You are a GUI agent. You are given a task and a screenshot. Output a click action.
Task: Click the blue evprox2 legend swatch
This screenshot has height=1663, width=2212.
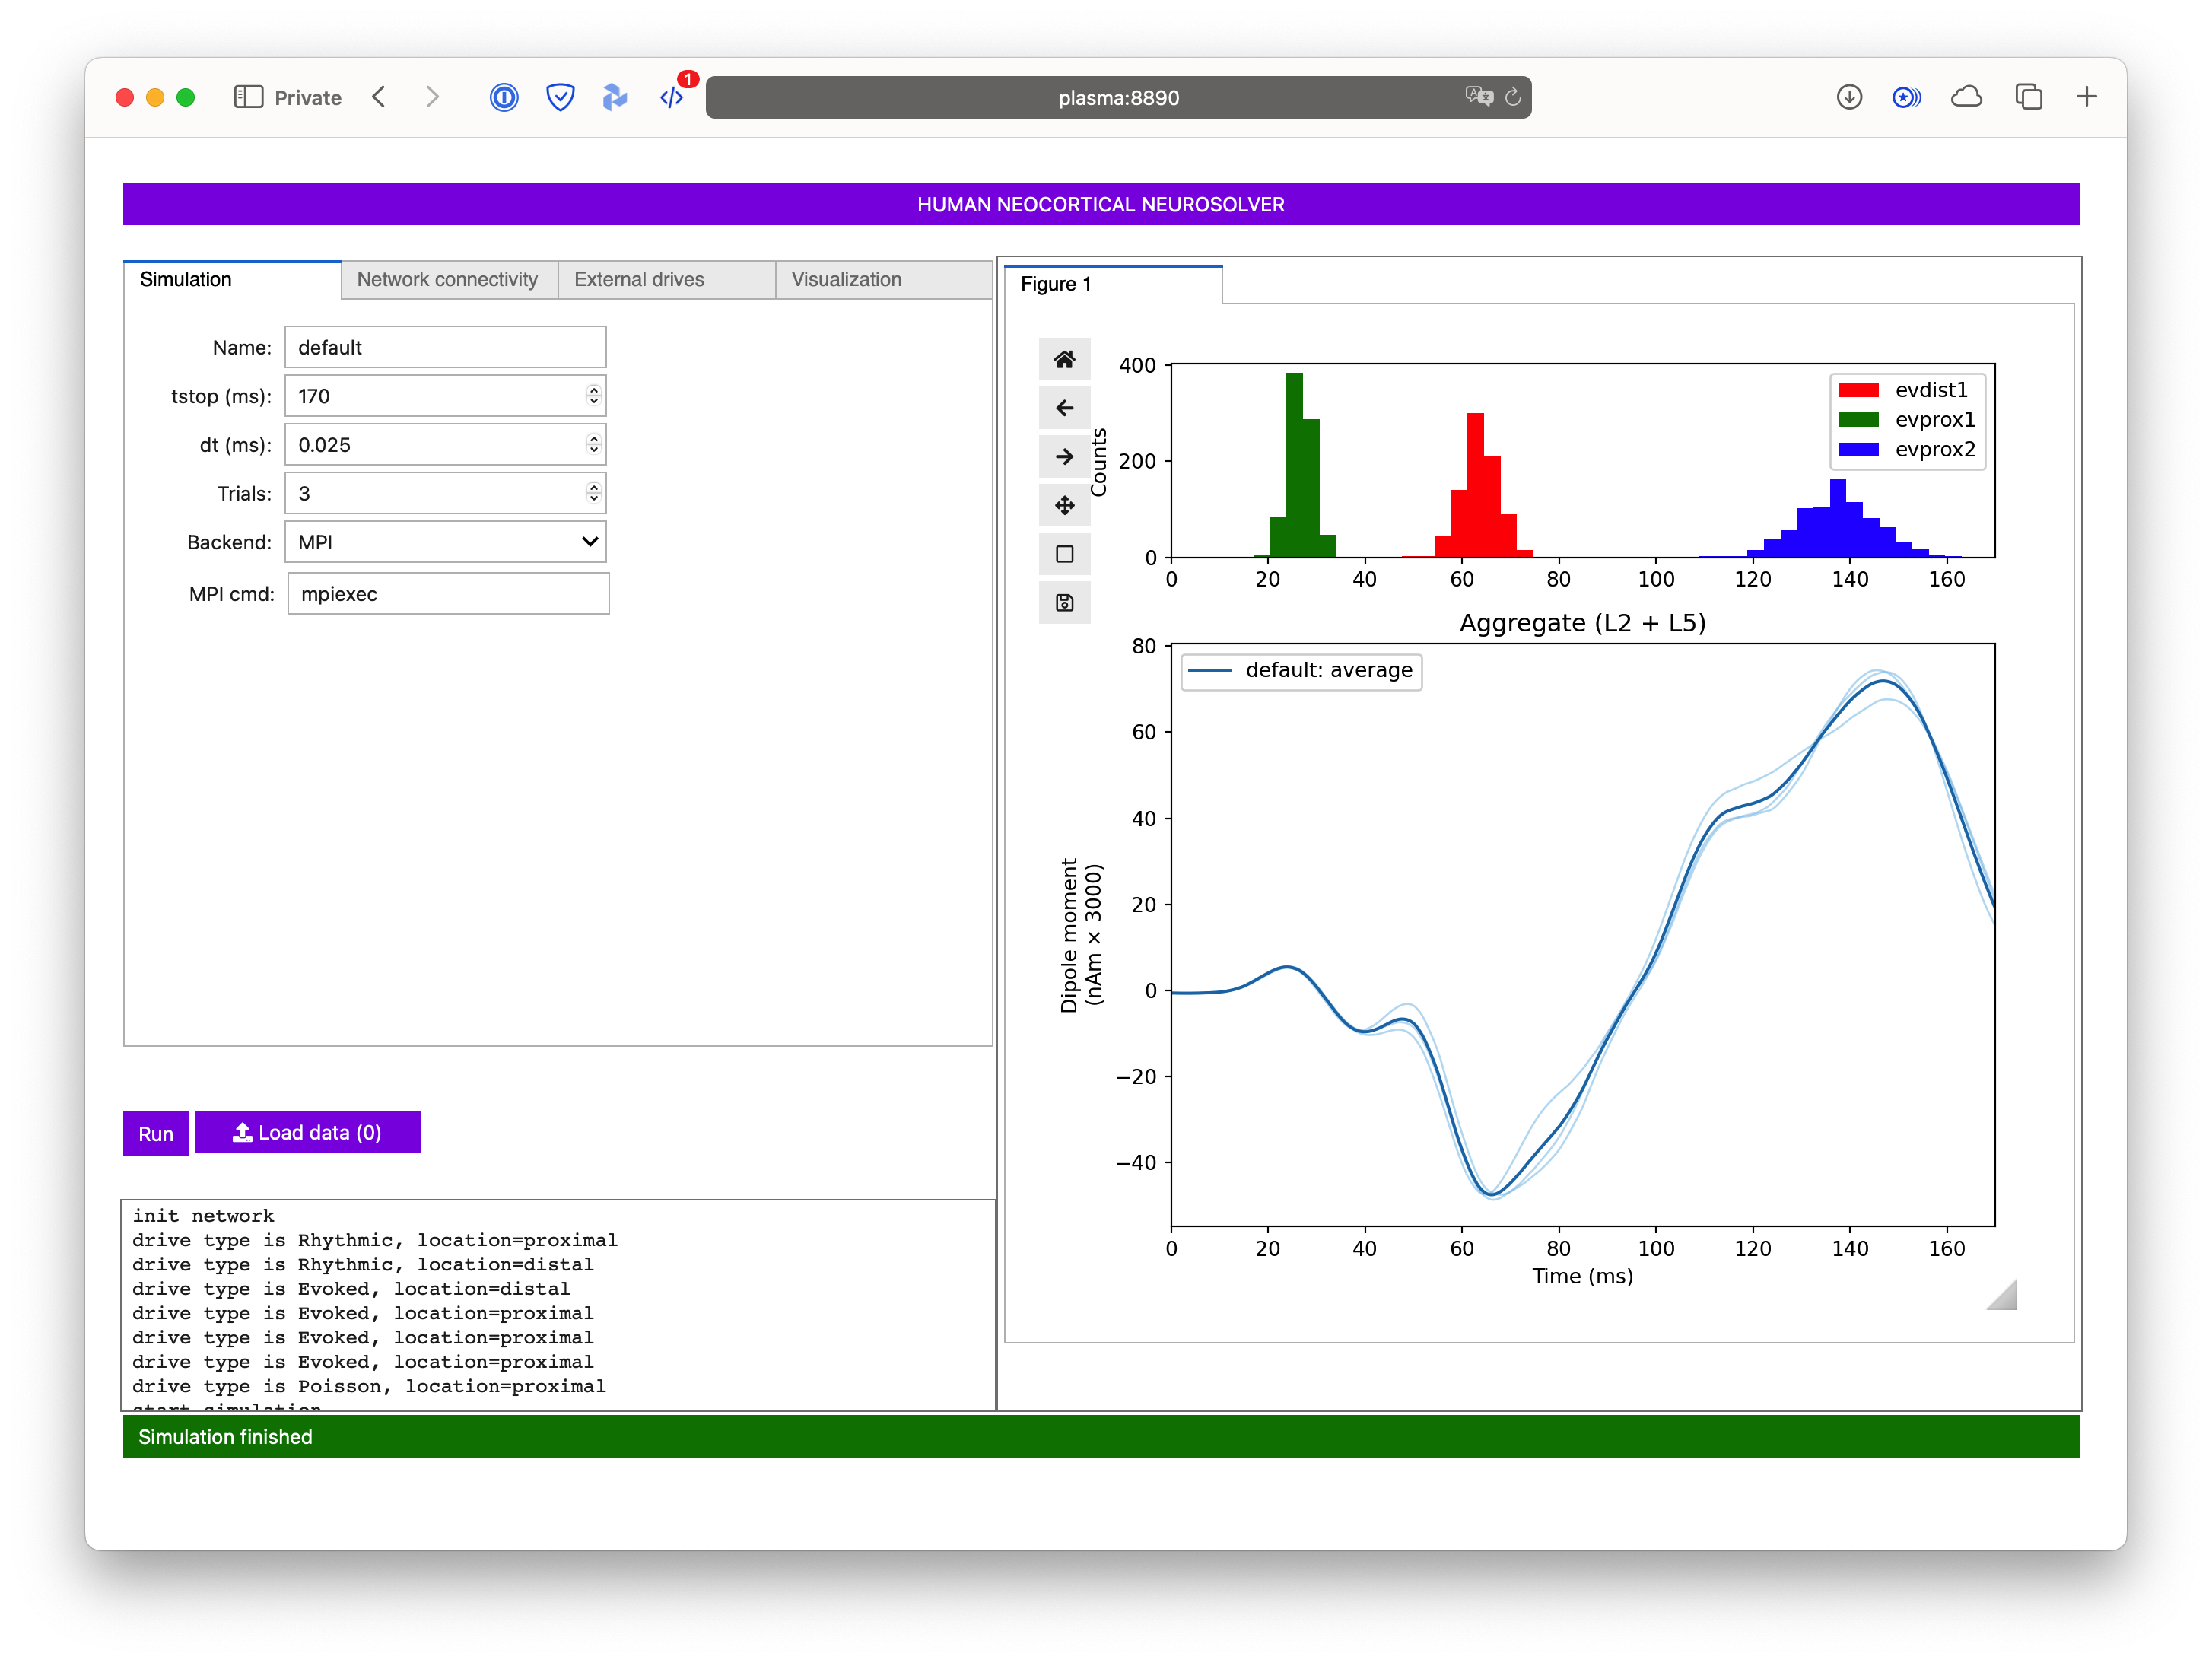1858,450
